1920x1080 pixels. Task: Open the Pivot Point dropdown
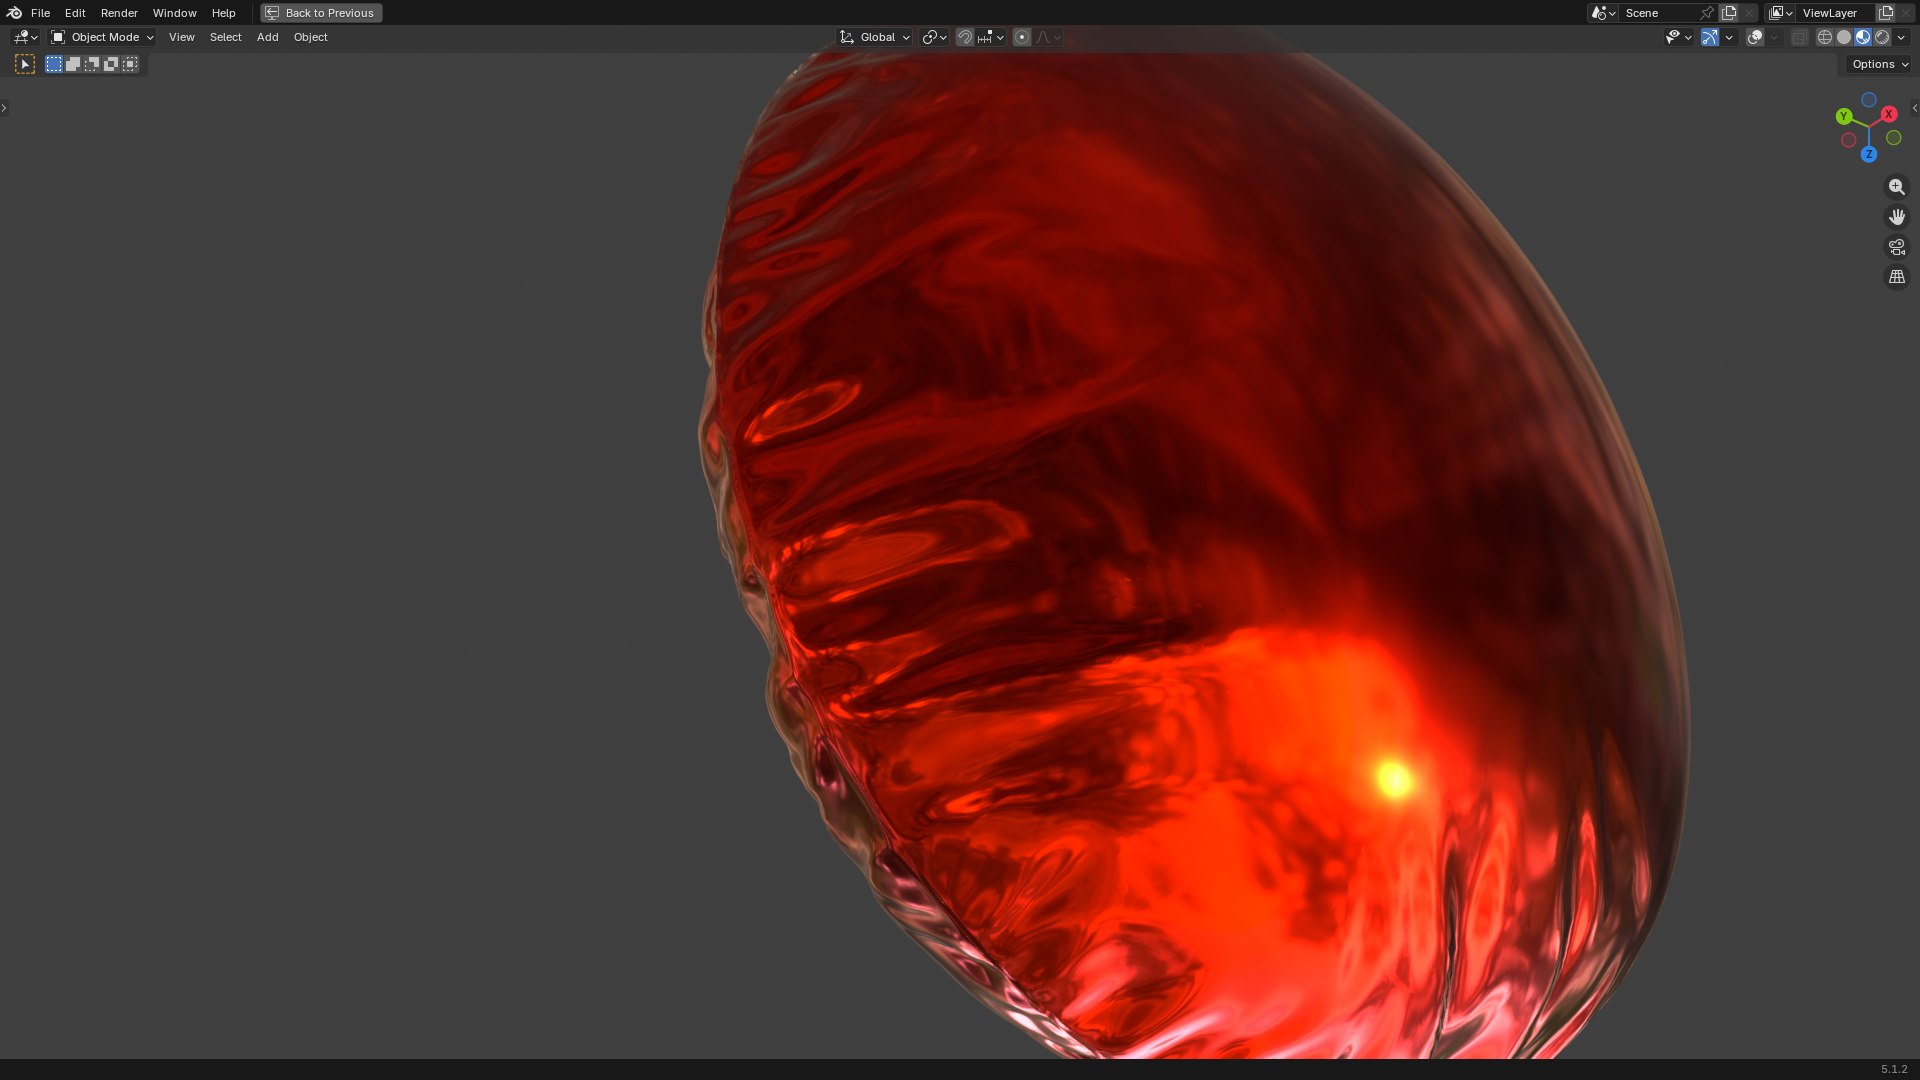click(x=934, y=37)
